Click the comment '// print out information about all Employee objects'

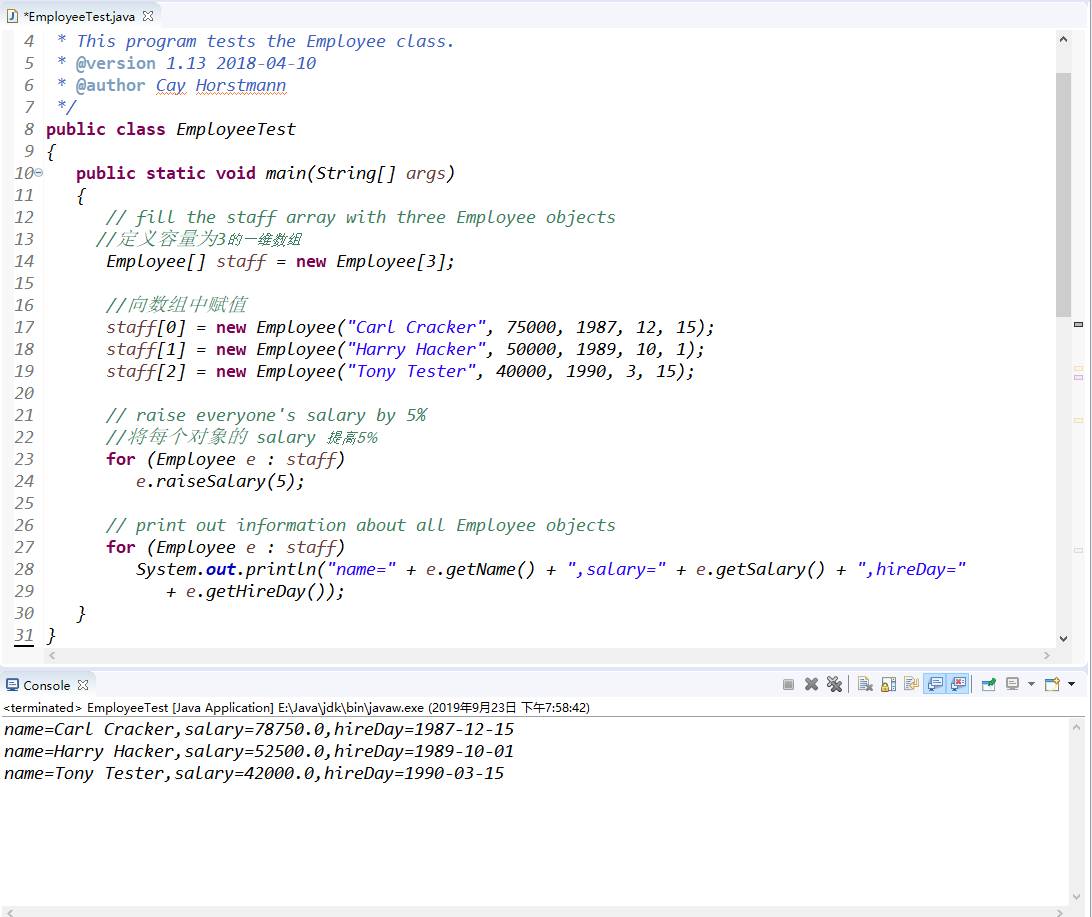click(361, 525)
